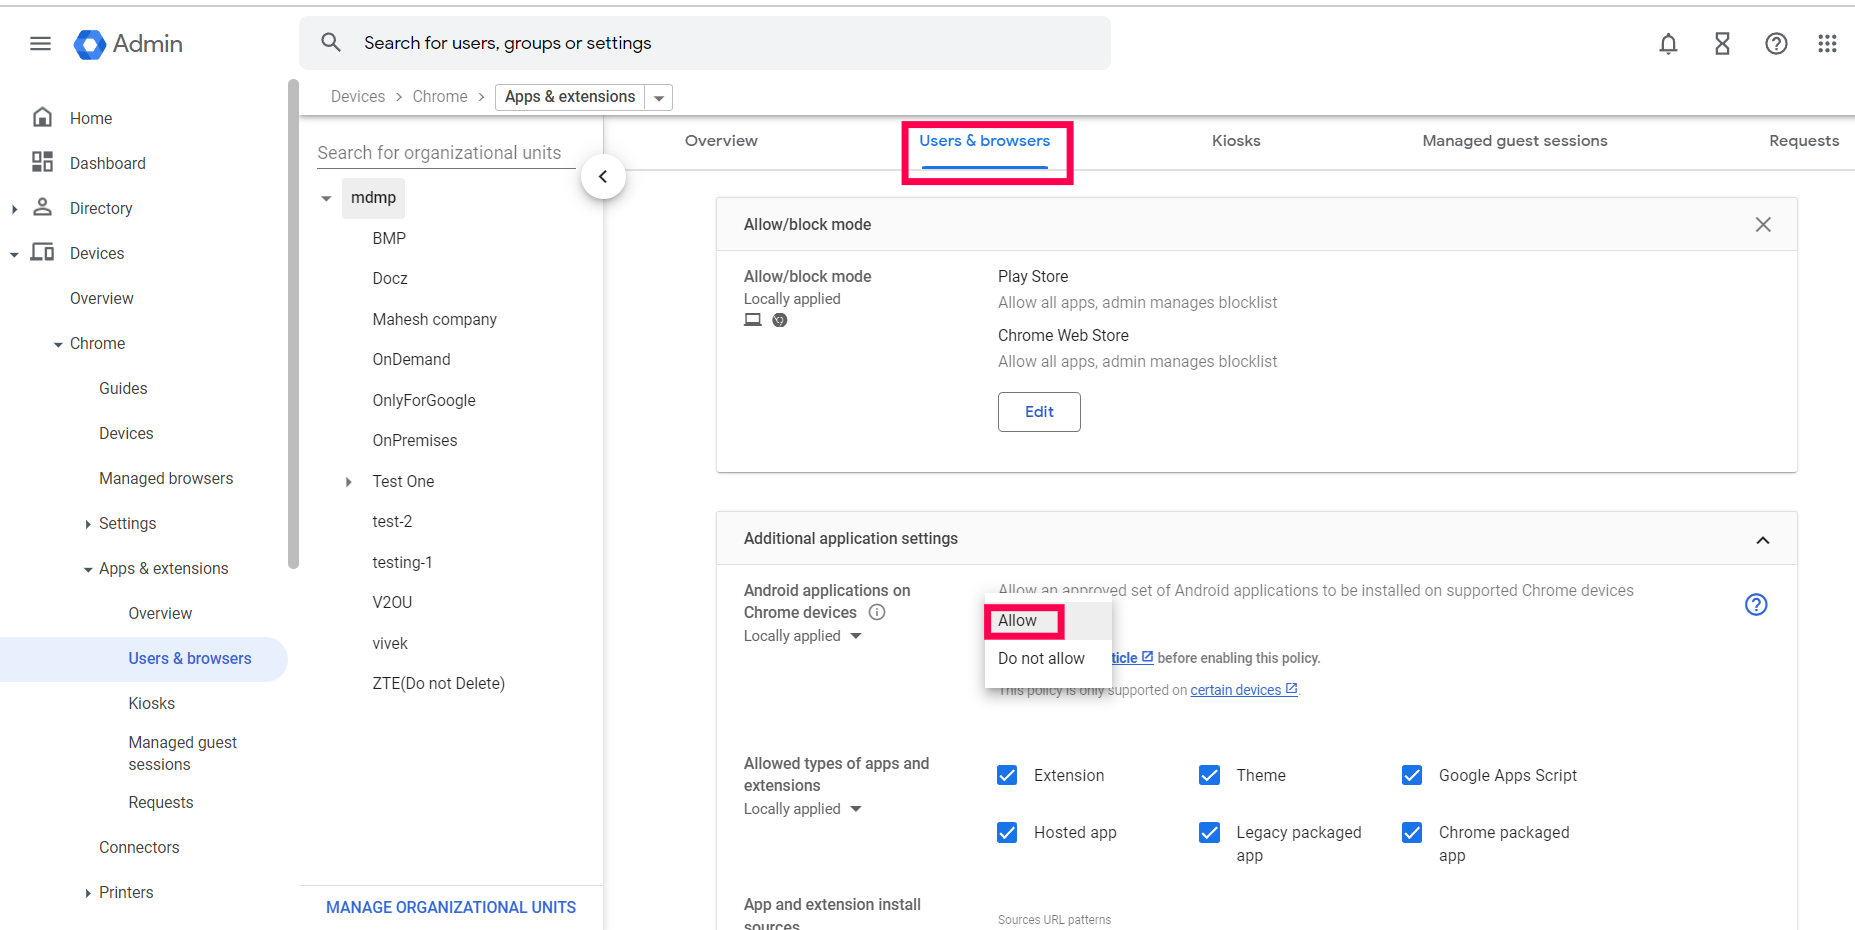Click the notifications bell icon

1668,44
